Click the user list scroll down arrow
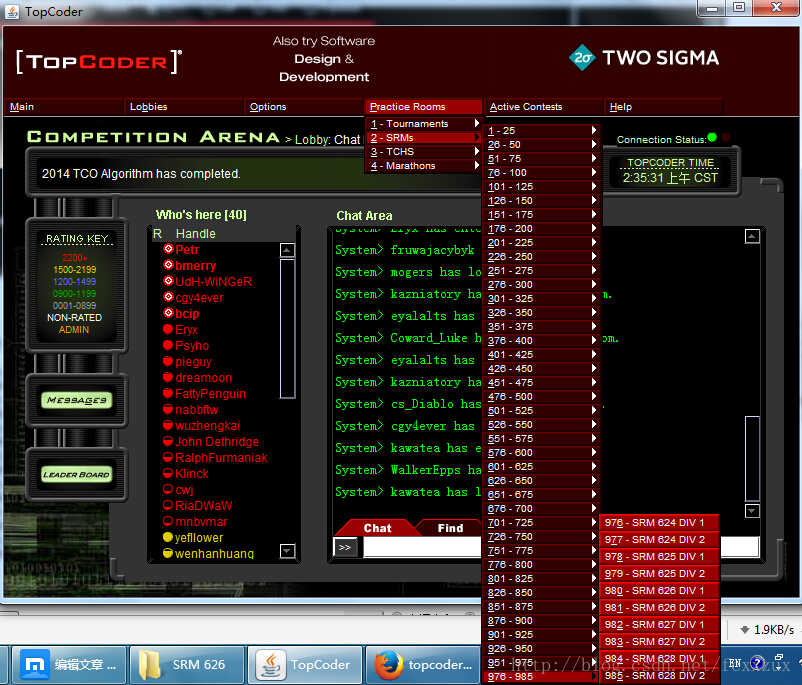Image resolution: width=802 pixels, height=685 pixels. [287, 551]
